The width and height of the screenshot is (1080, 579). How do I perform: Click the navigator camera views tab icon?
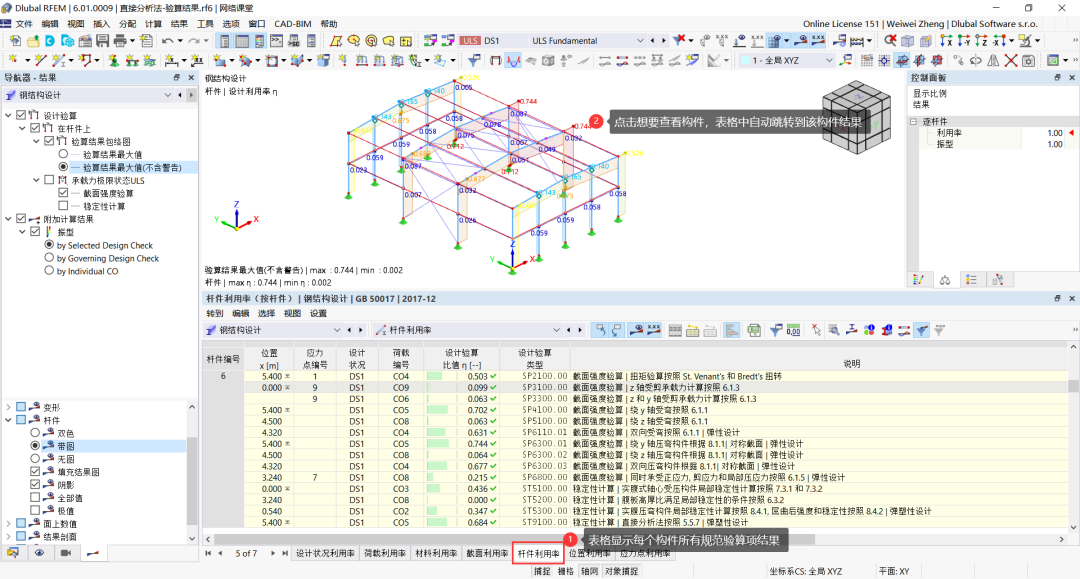pos(66,553)
